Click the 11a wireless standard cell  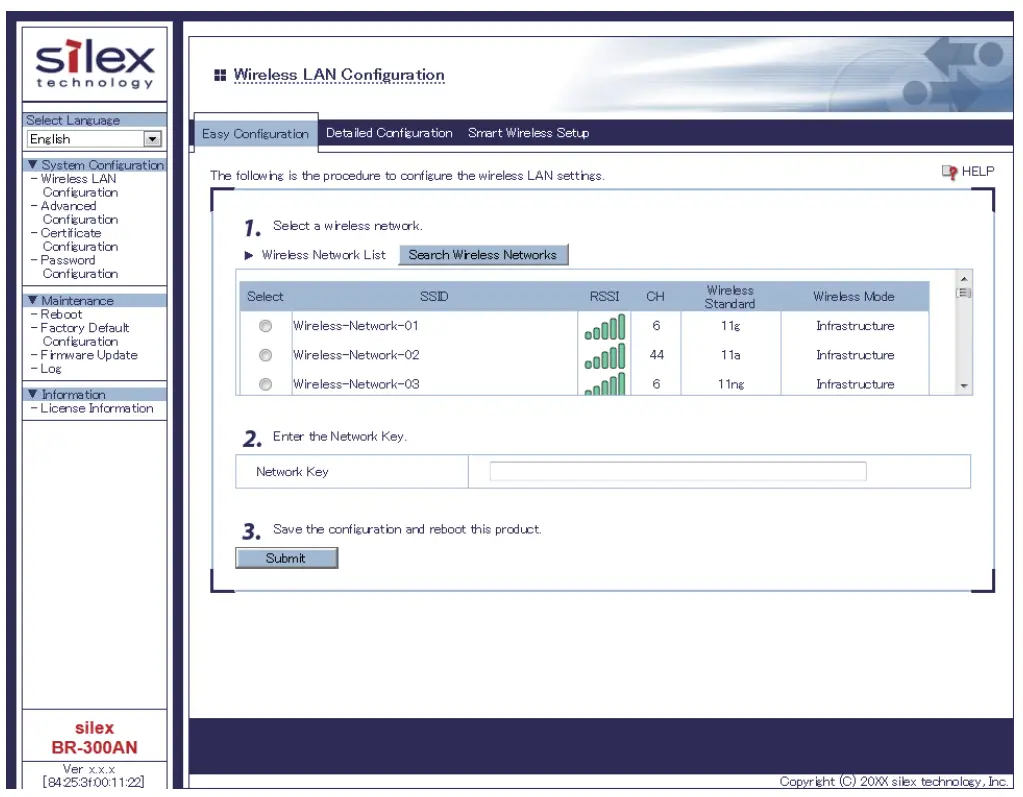731,355
